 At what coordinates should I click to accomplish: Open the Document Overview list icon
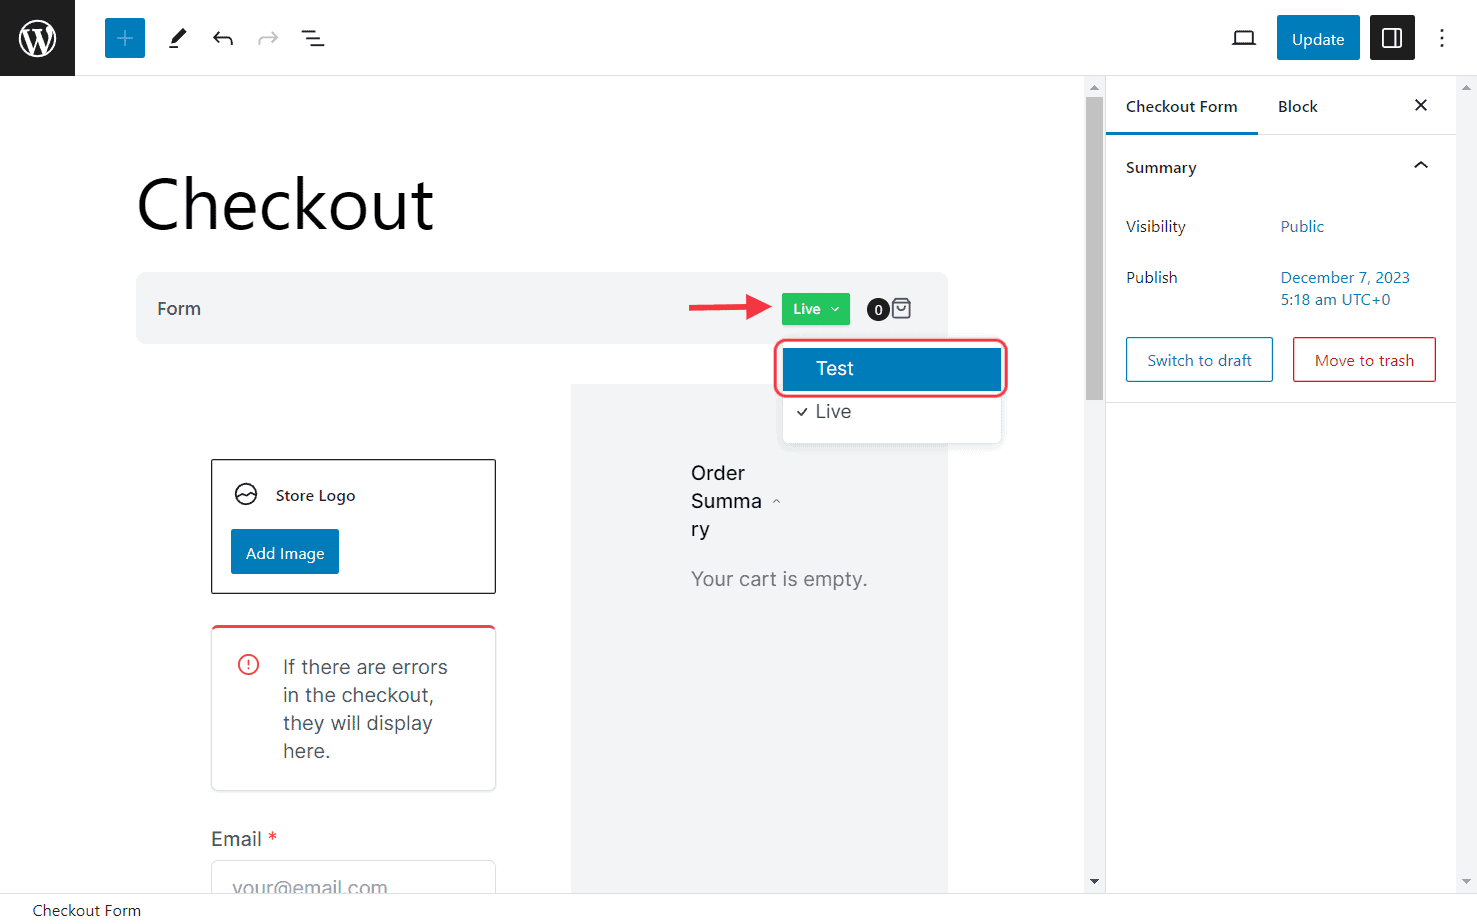point(313,37)
